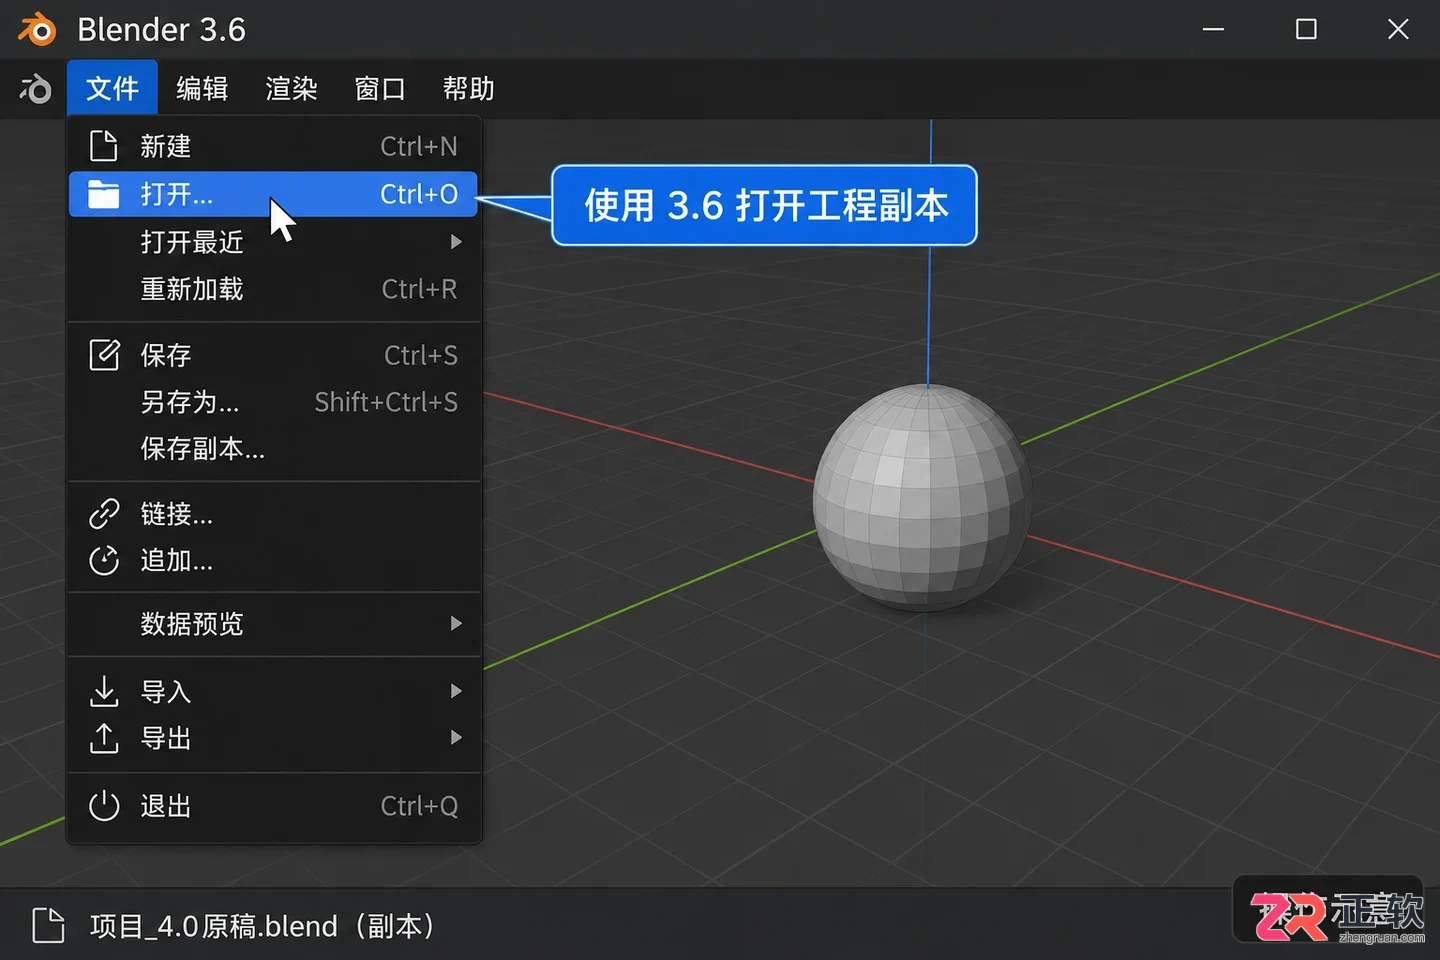Select 退出 to quit Blender
1440x960 pixels.
[x=273, y=806]
